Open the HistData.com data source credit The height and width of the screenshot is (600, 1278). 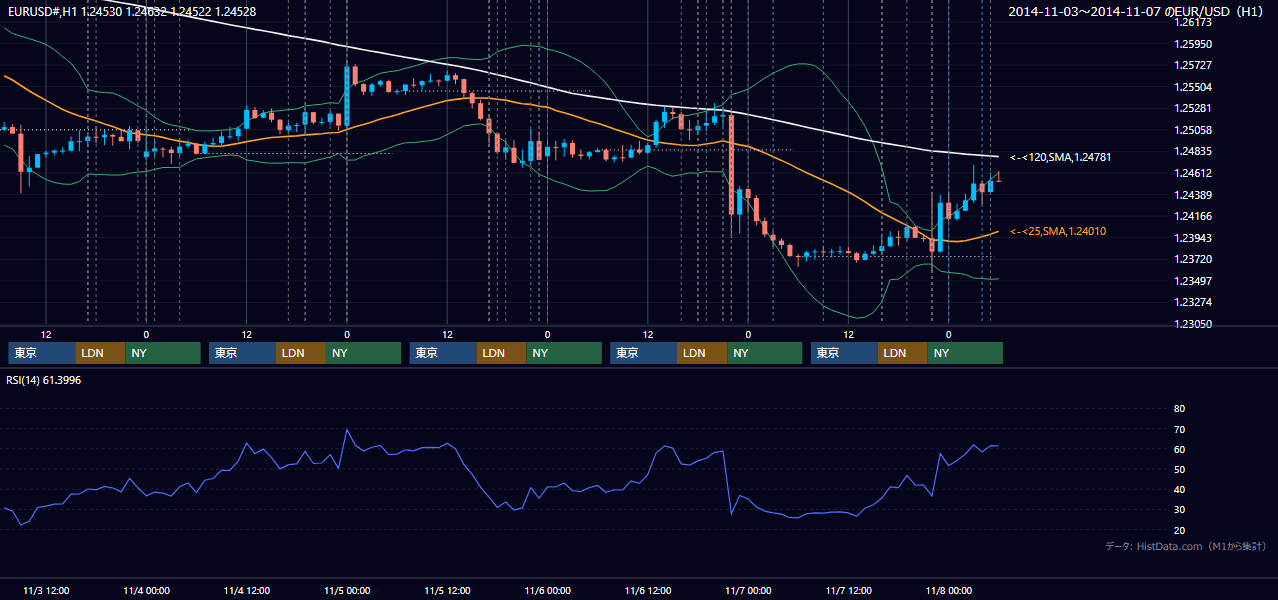(x=1185, y=546)
